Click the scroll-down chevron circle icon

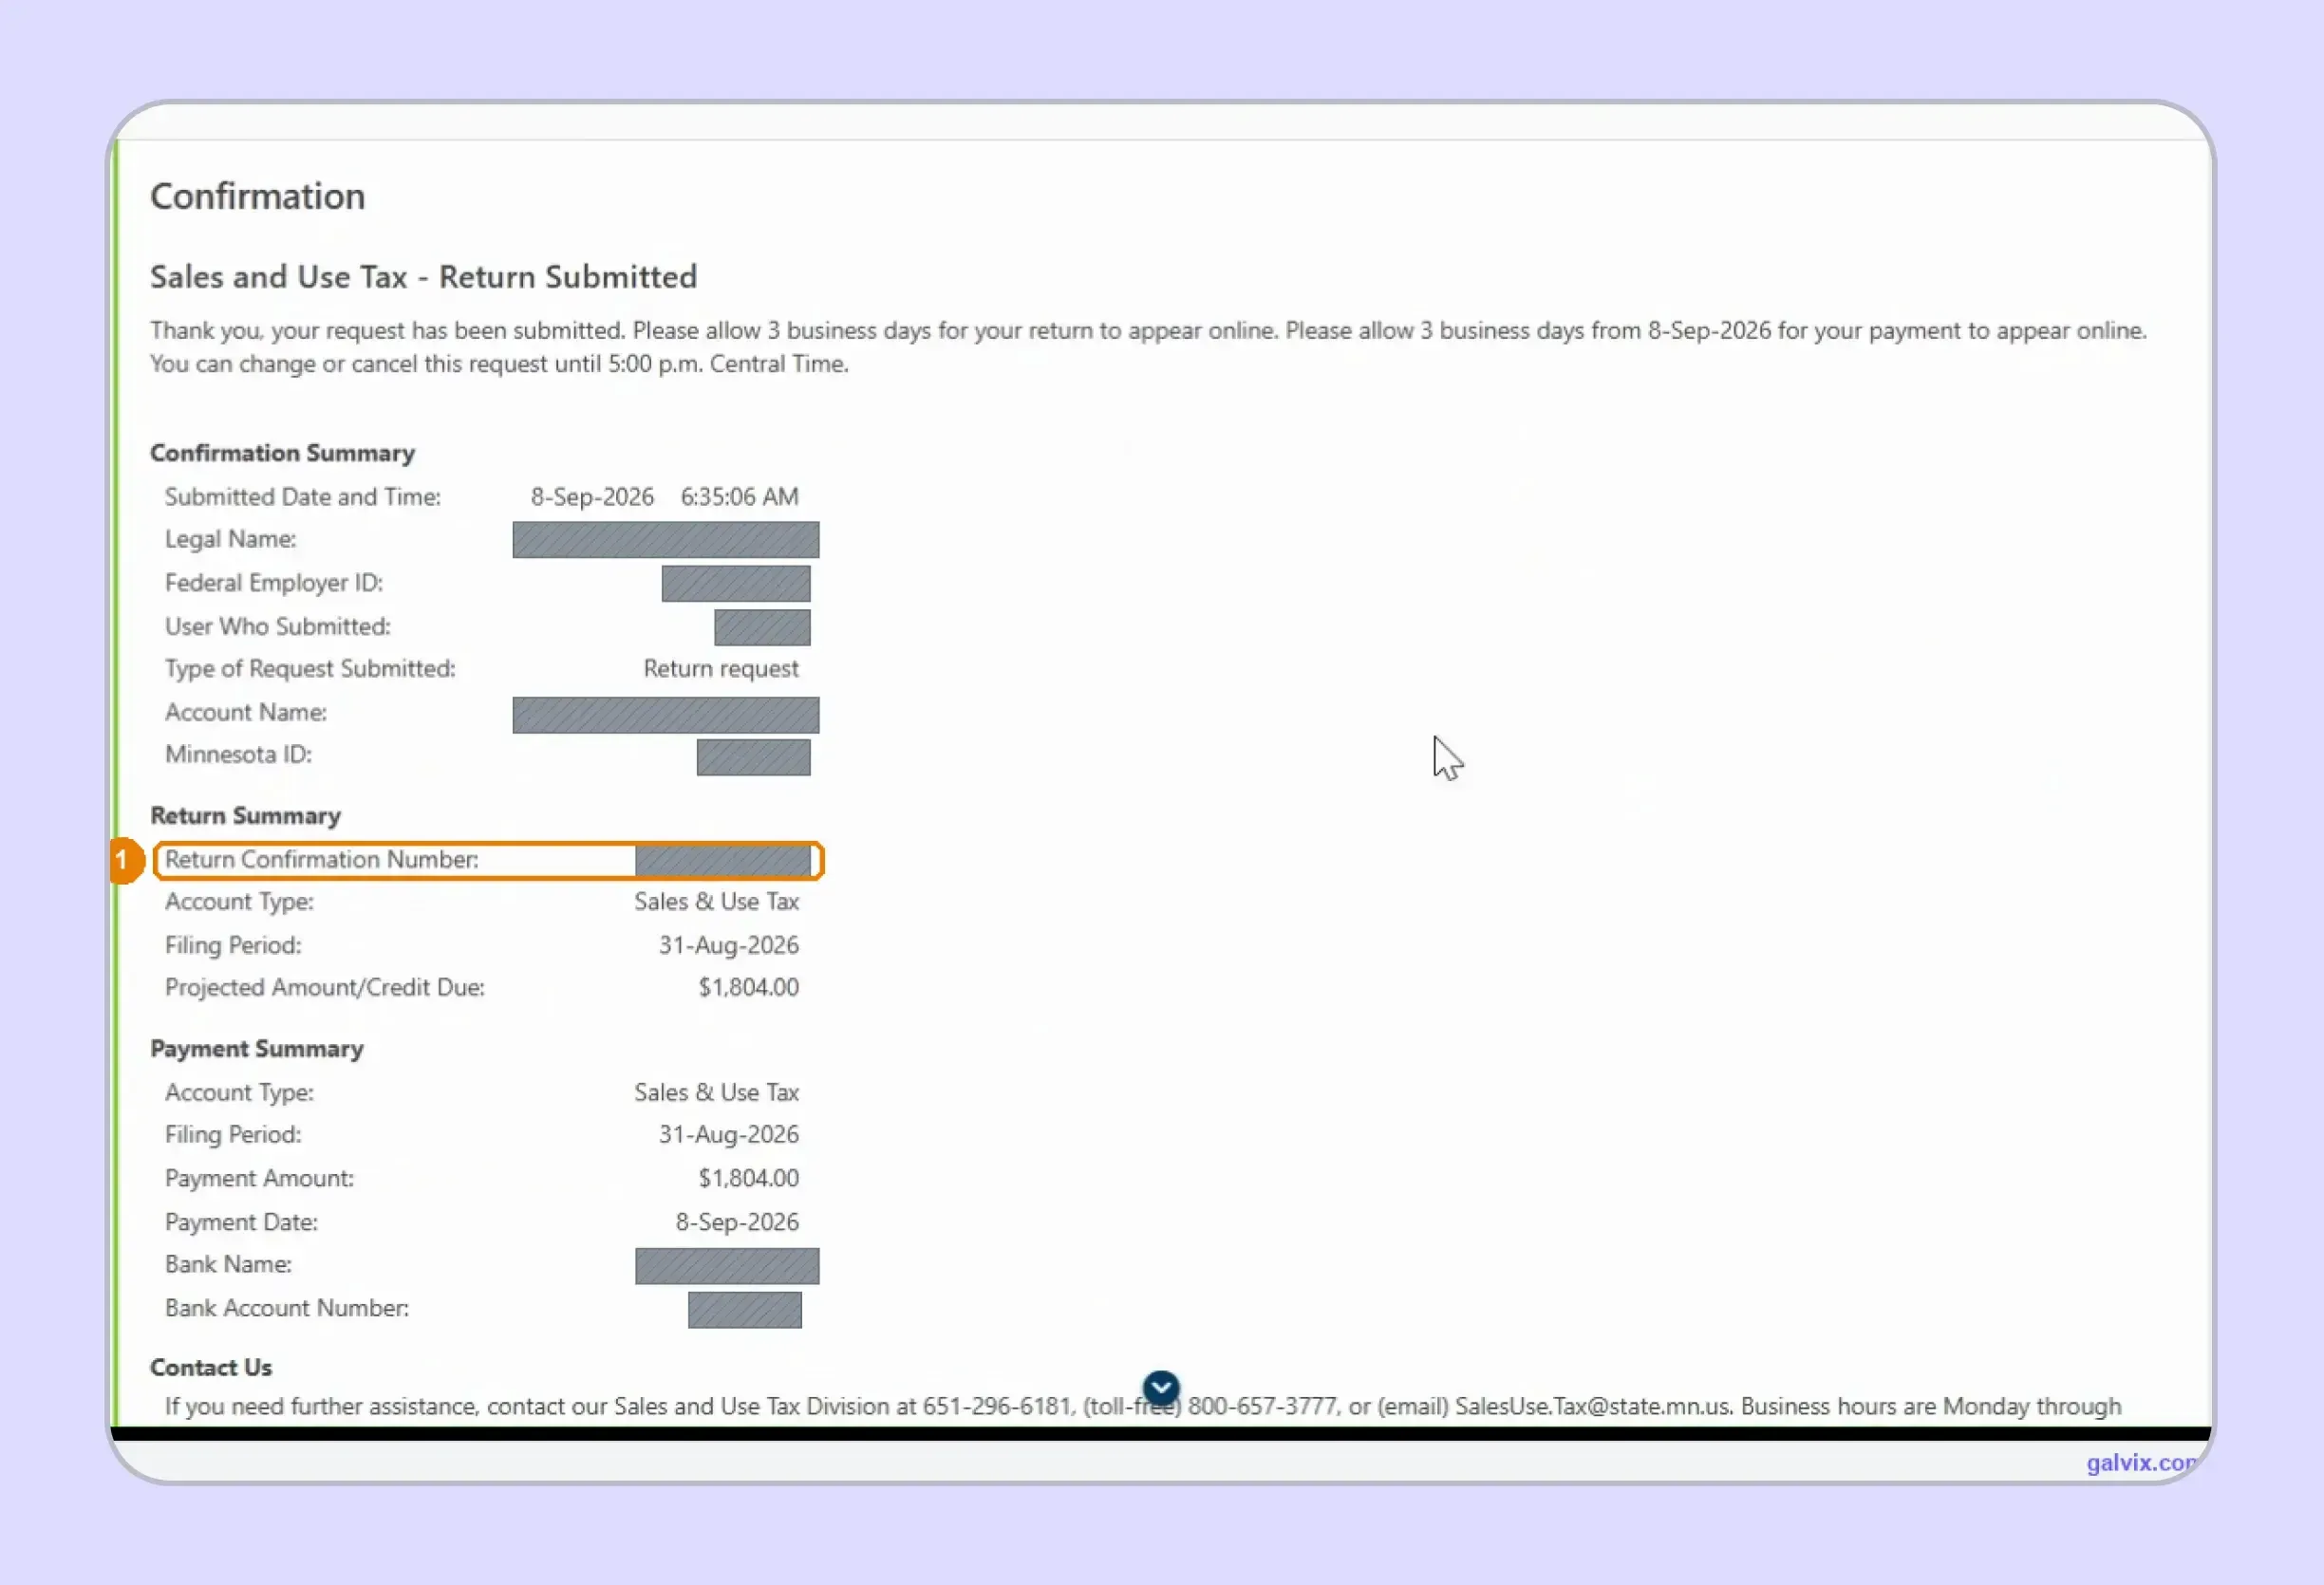(x=1161, y=1387)
